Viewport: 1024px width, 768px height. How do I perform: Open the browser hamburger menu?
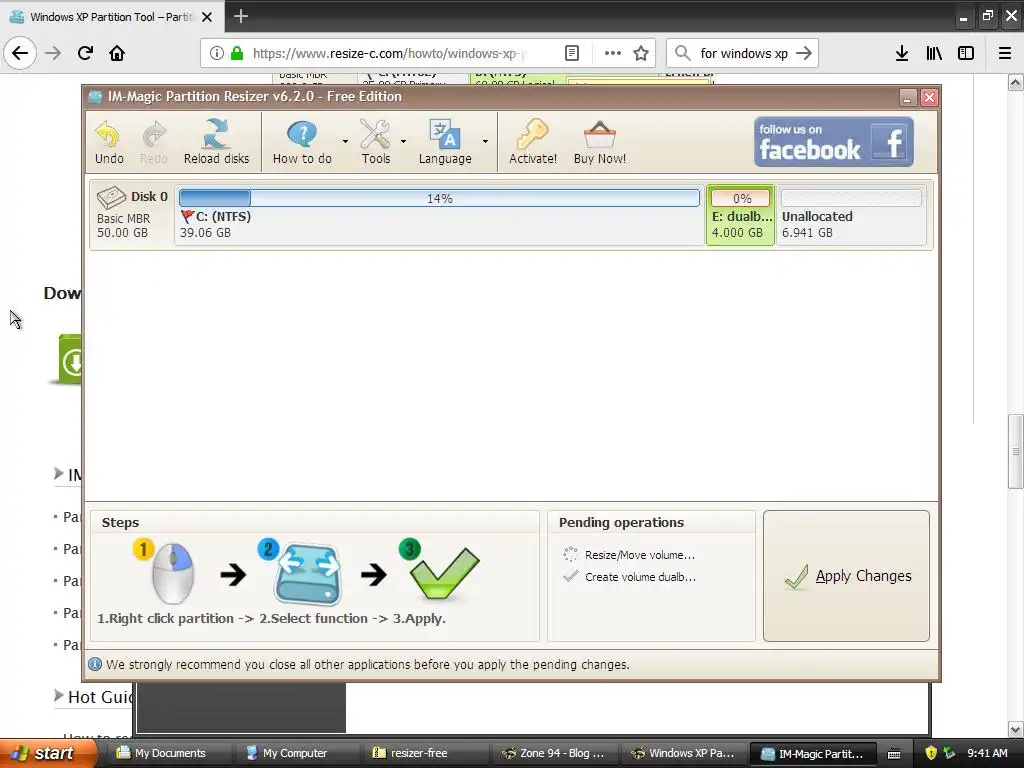click(x=1004, y=54)
